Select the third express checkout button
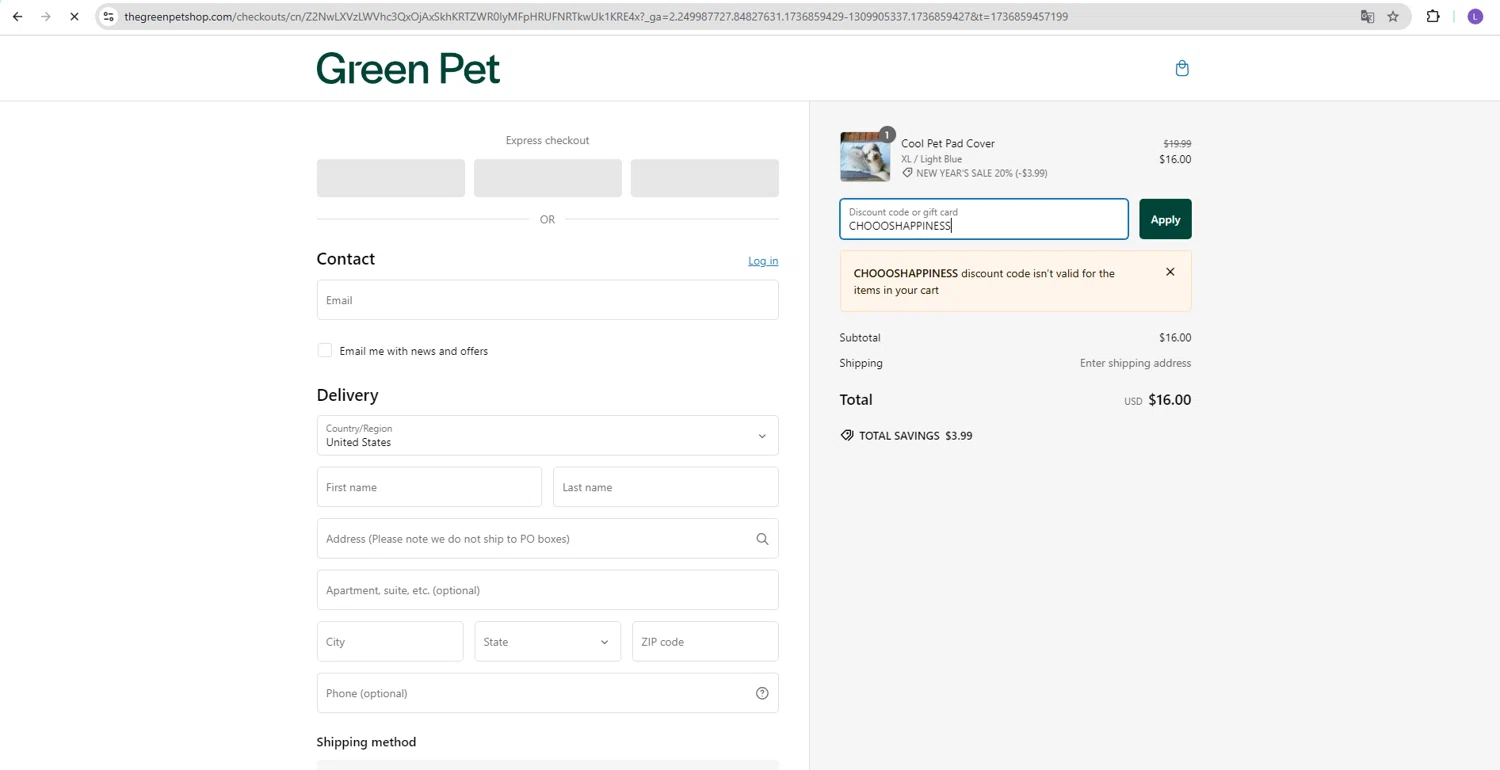Screen dimensions: 1500x770 click(705, 178)
